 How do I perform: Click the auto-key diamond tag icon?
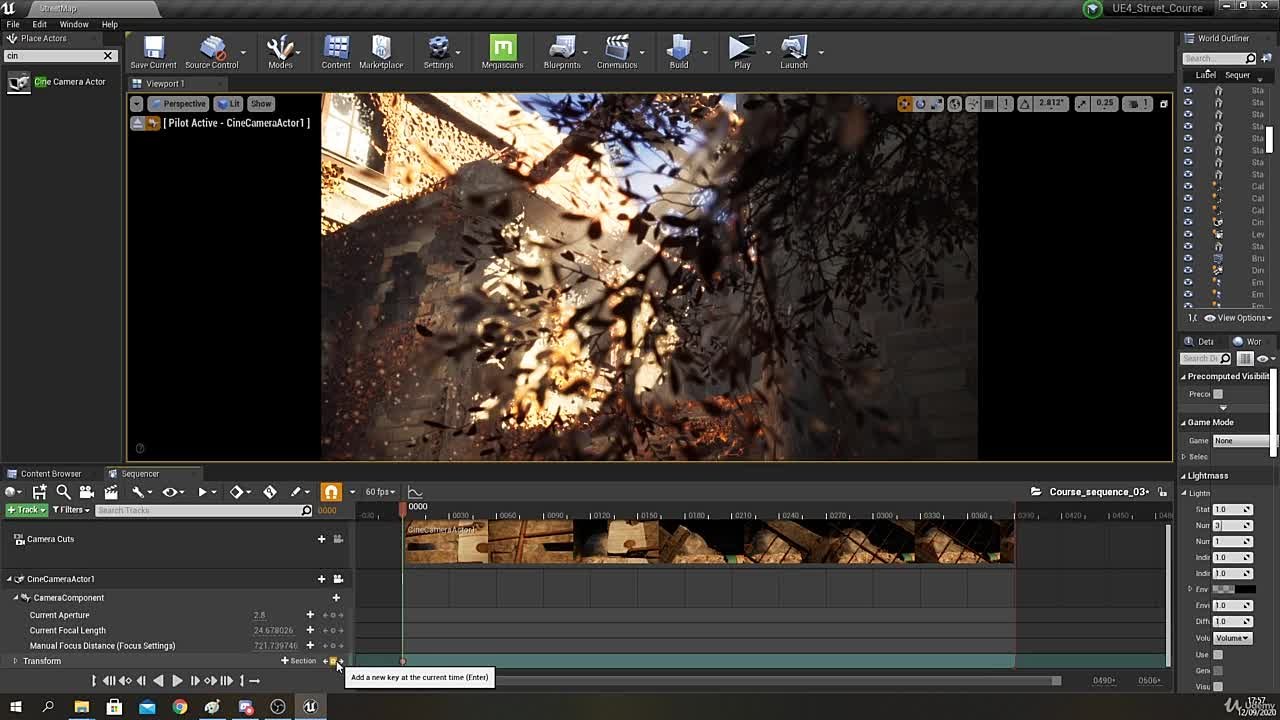(270, 491)
